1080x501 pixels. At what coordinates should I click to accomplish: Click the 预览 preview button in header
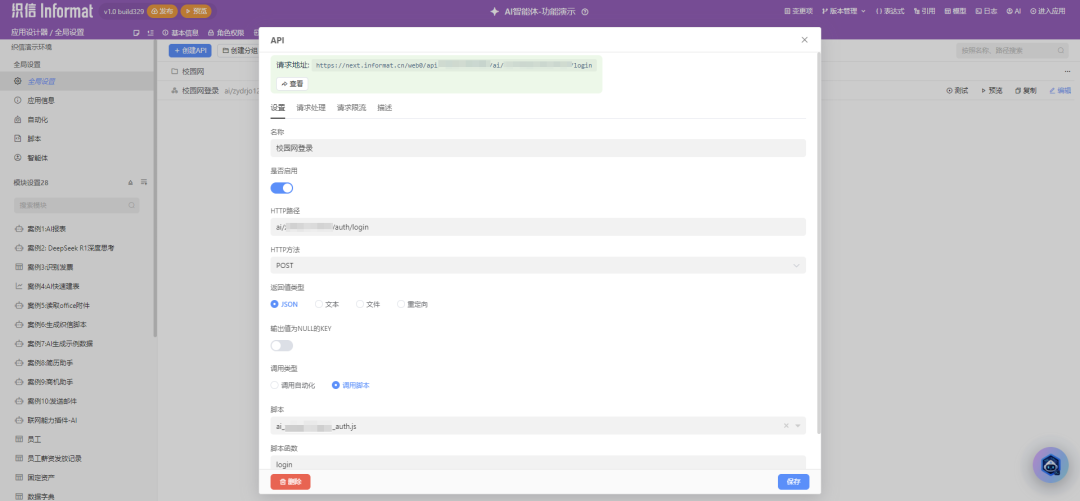pyautogui.click(x=196, y=12)
